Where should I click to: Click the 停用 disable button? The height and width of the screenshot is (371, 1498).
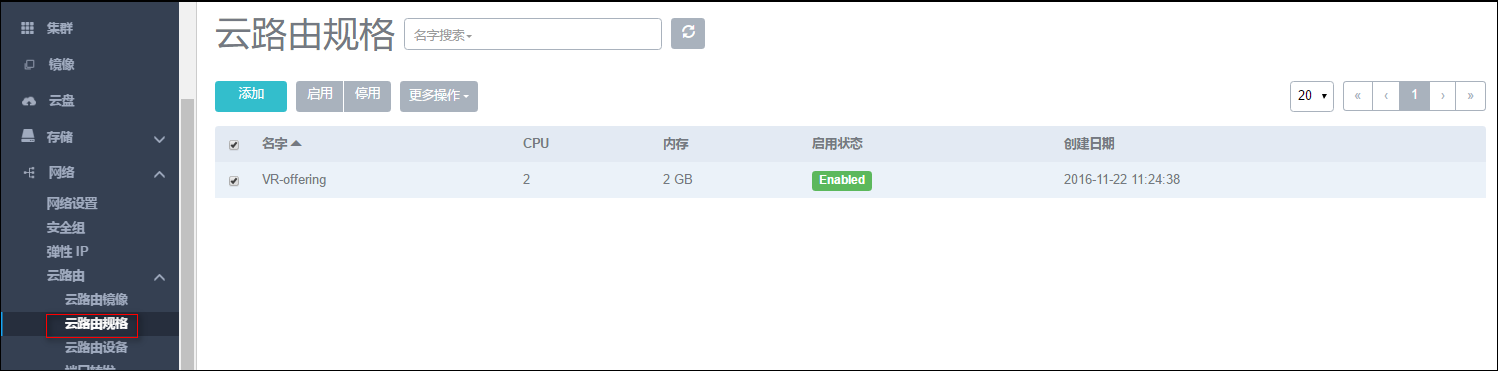pyautogui.click(x=367, y=96)
